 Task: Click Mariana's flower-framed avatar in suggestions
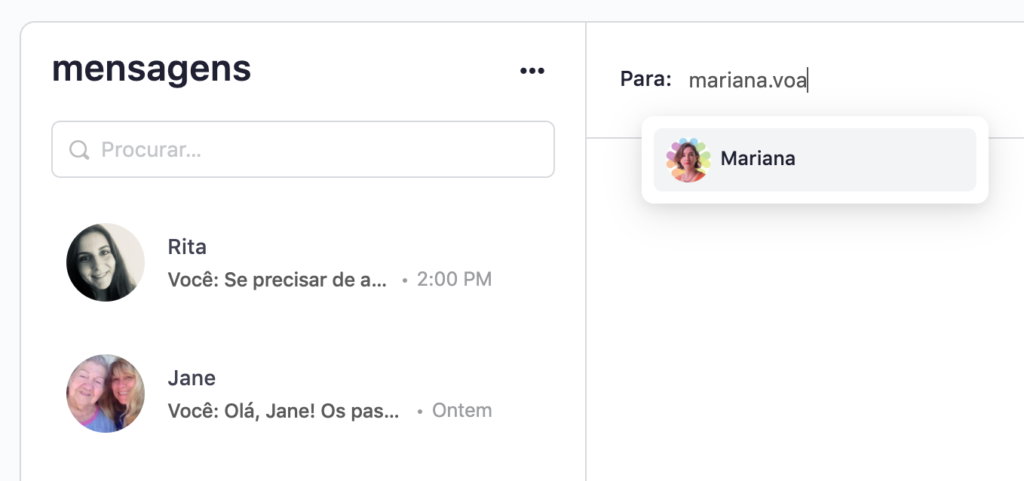click(x=688, y=159)
